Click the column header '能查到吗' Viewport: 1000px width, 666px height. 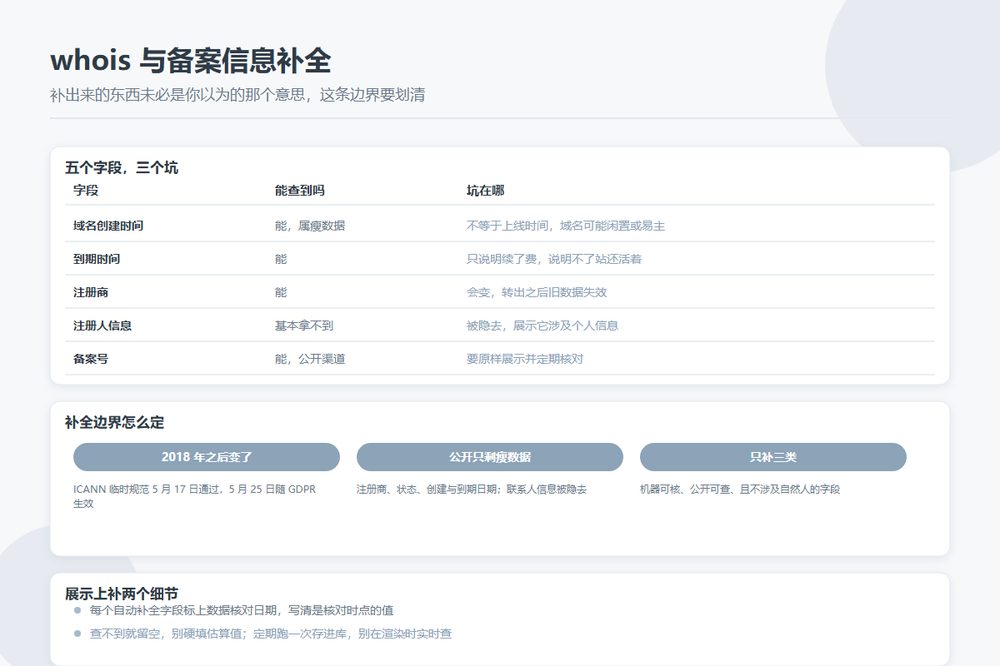tap(300, 190)
